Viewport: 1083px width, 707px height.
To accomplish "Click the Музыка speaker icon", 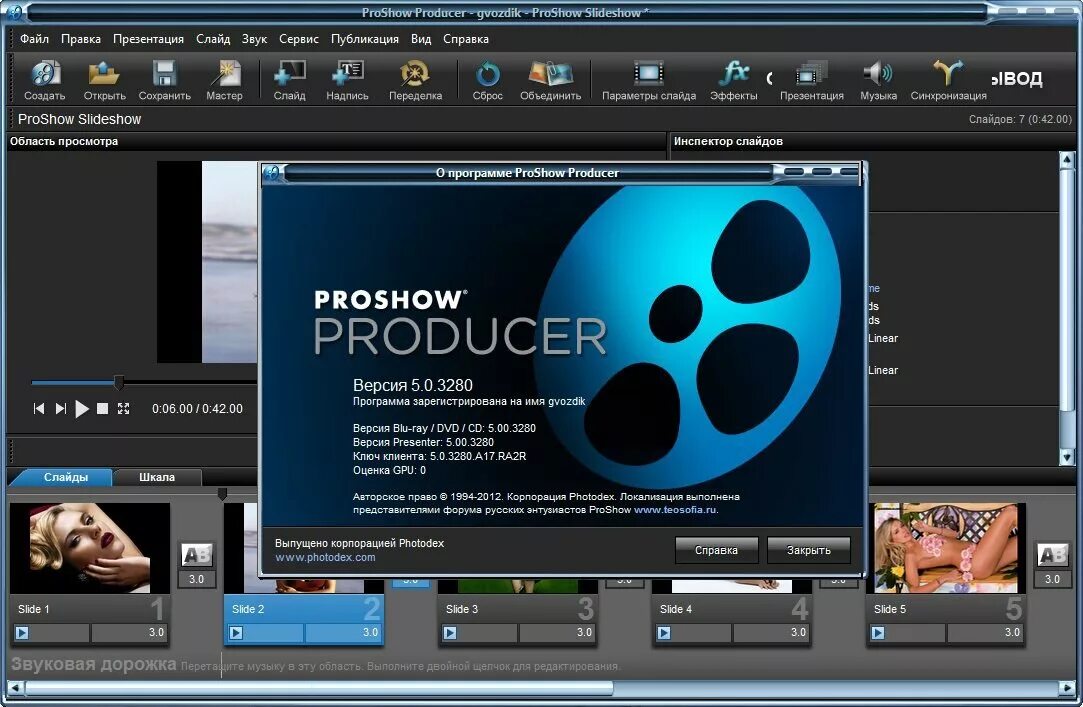I will (x=878, y=80).
